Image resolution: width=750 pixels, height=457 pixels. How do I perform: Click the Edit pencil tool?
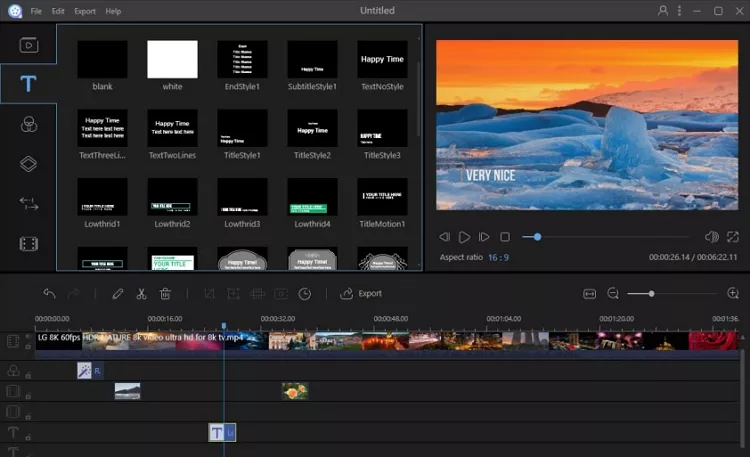click(118, 293)
